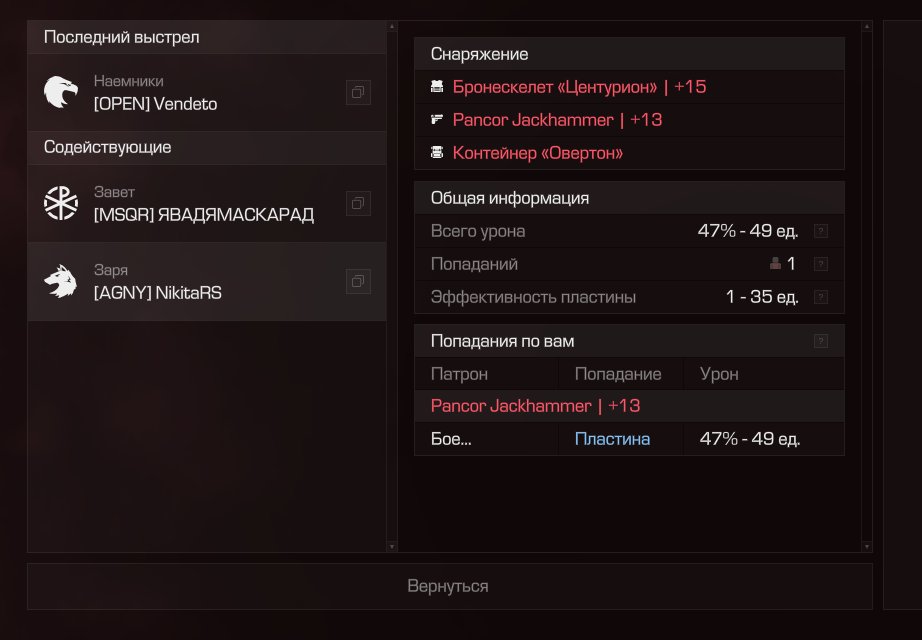The height and width of the screenshot is (640, 922).
Task: Click the wolf emblem of Заря faction
Action: click(x=61, y=281)
